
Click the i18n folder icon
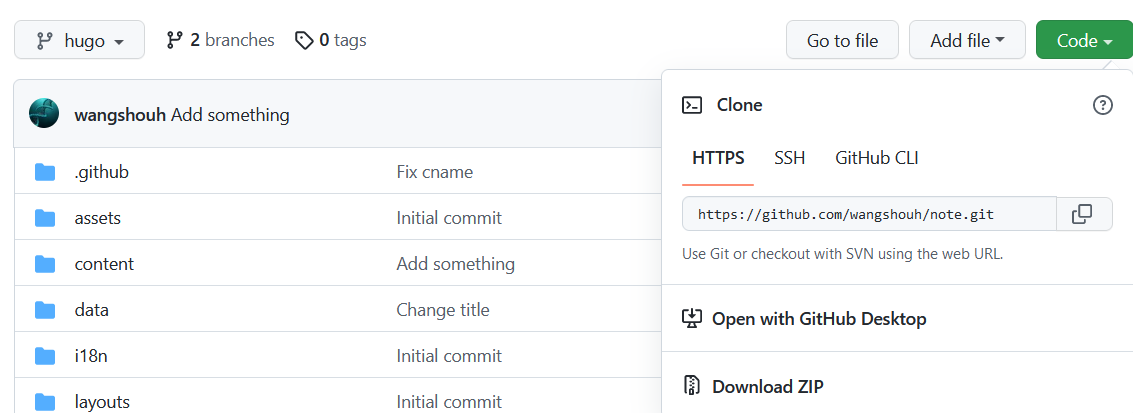point(45,356)
